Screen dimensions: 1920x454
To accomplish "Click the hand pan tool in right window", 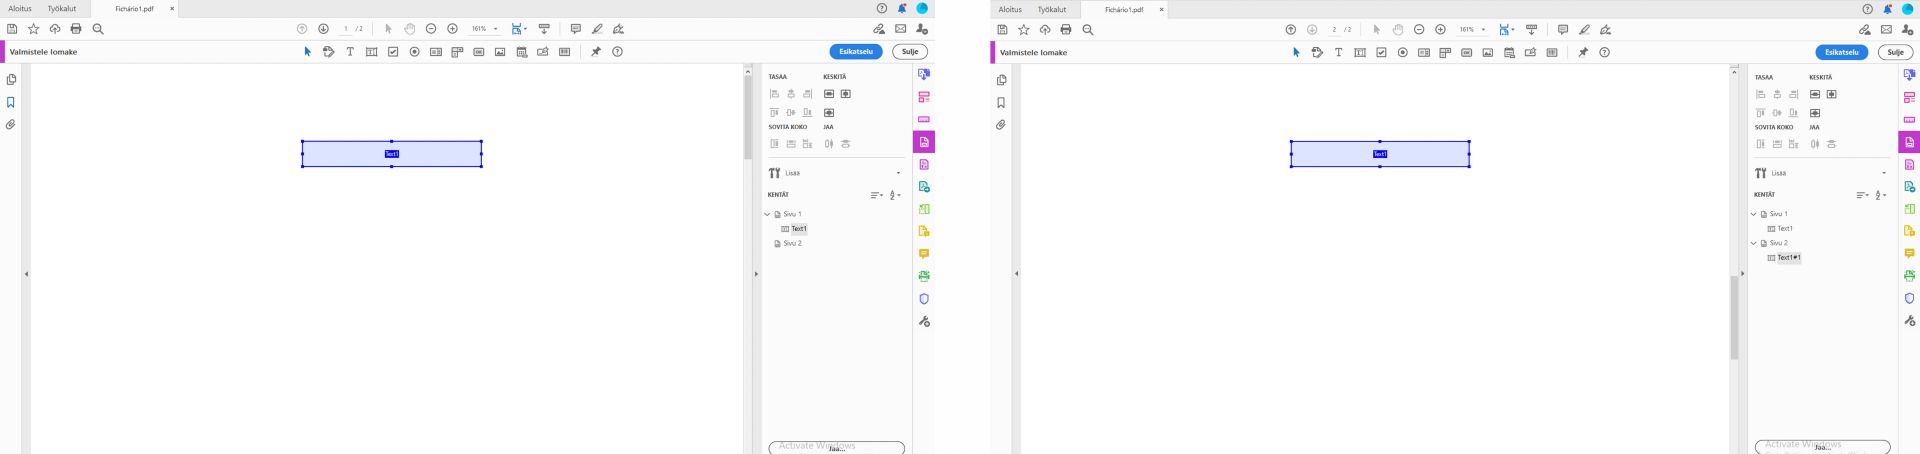I will tap(1398, 30).
